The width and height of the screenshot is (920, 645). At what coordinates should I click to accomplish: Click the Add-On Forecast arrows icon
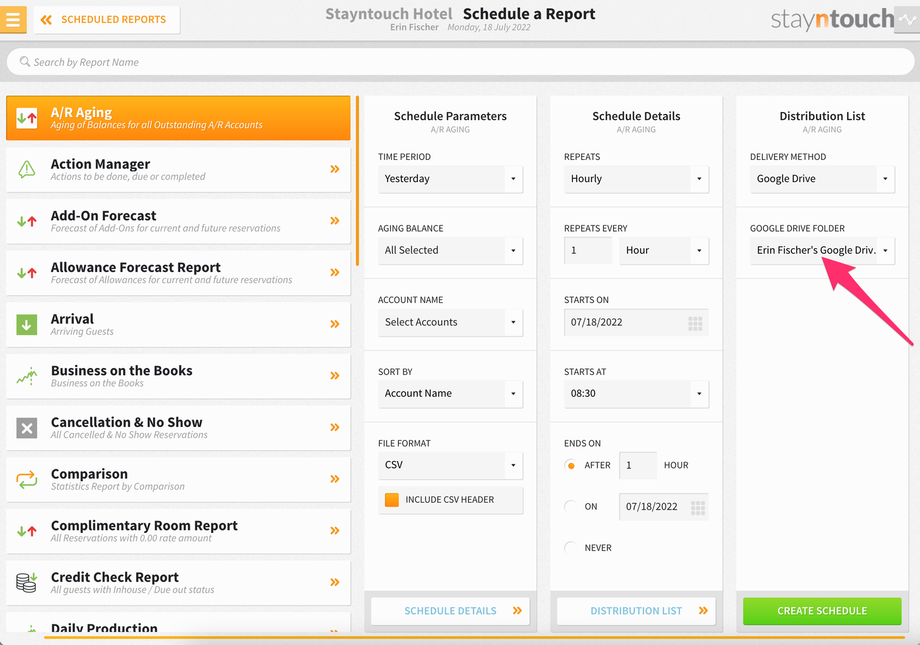click(x=27, y=221)
